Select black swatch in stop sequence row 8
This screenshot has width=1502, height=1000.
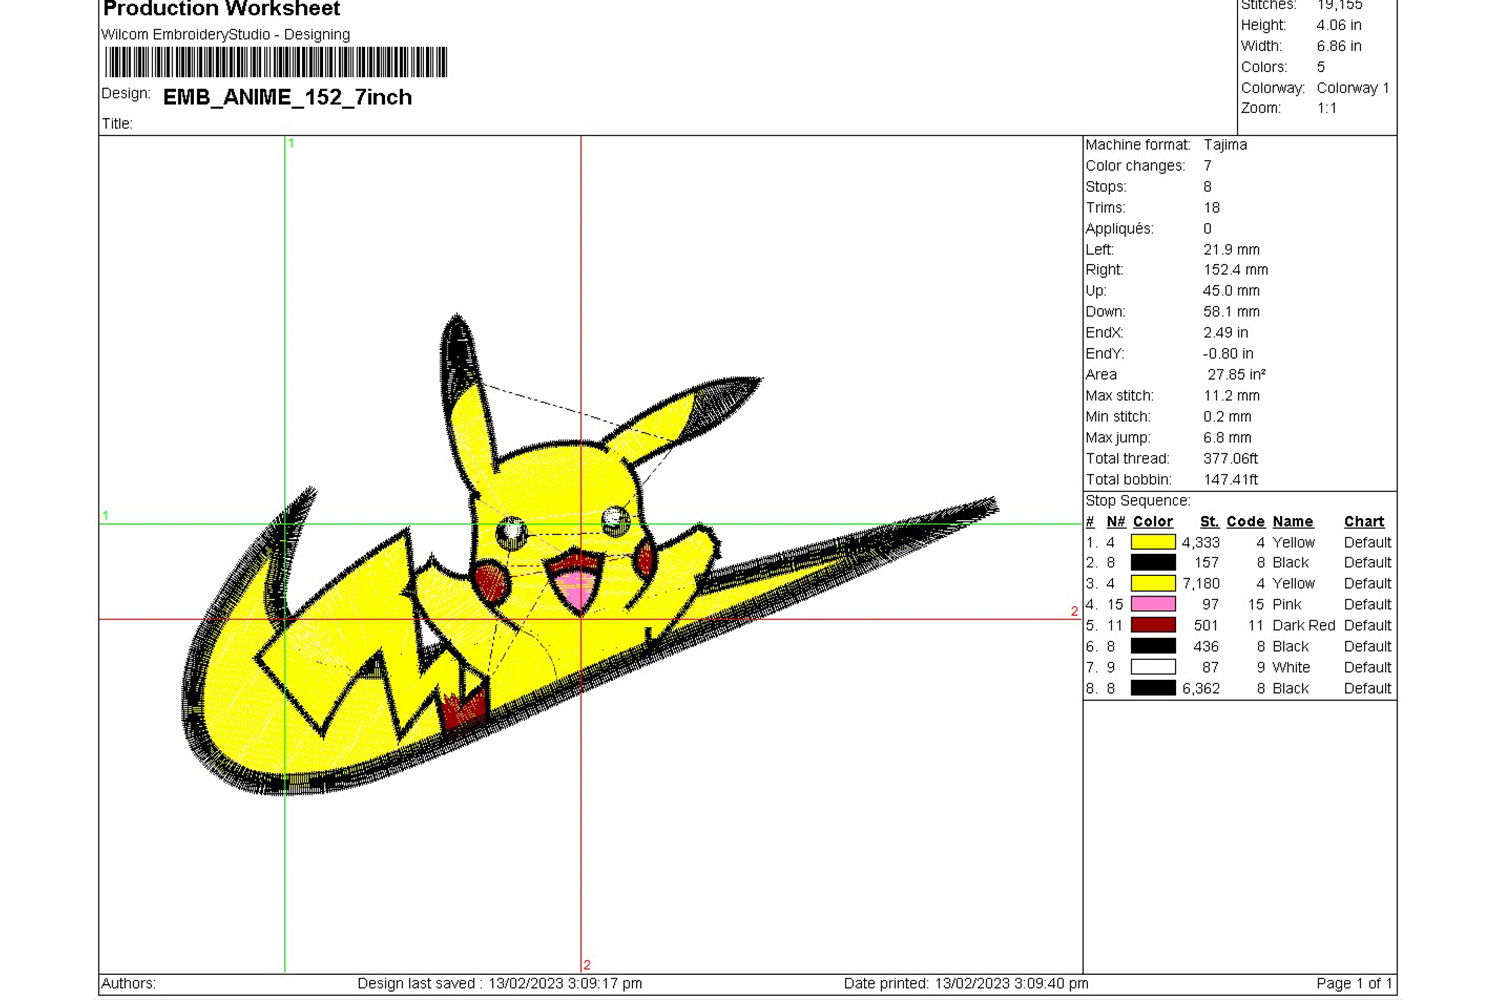[1153, 688]
